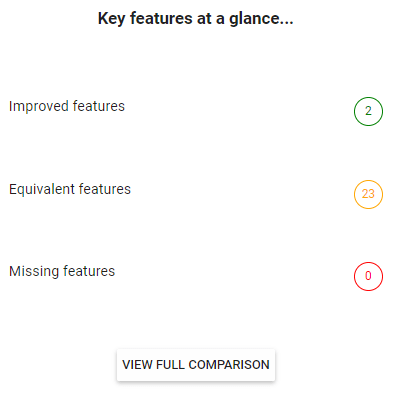Tap number 2 beside Improved features
413x399 pixels.
(368, 111)
